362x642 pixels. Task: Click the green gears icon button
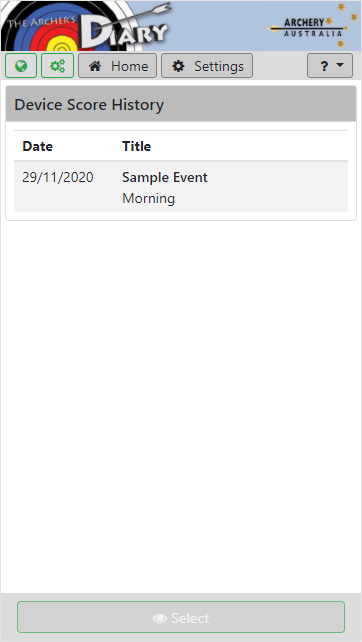click(x=57, y=66)
